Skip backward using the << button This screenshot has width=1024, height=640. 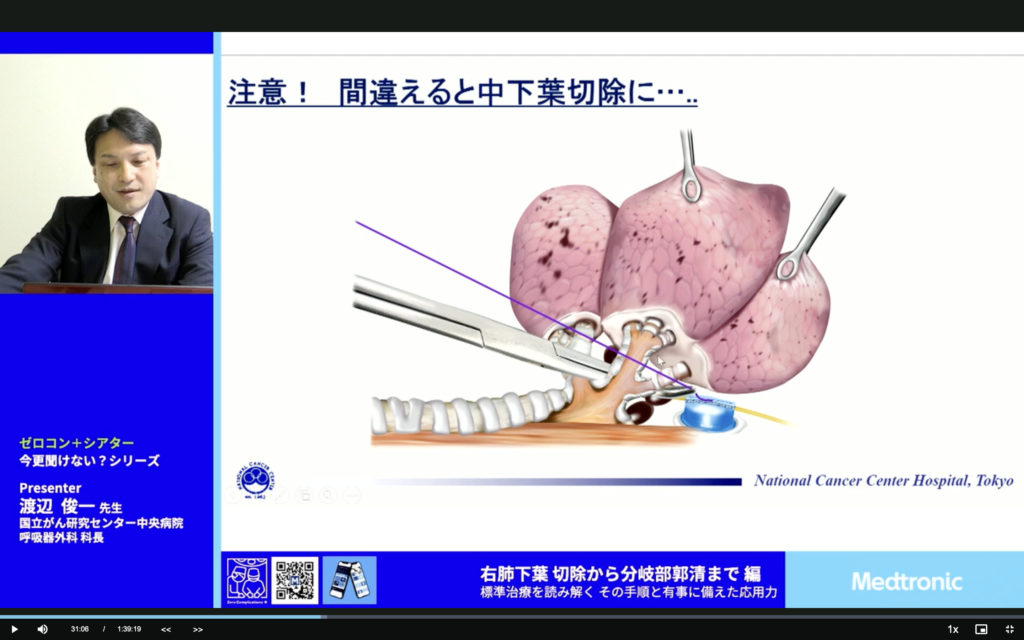point(166,629)
